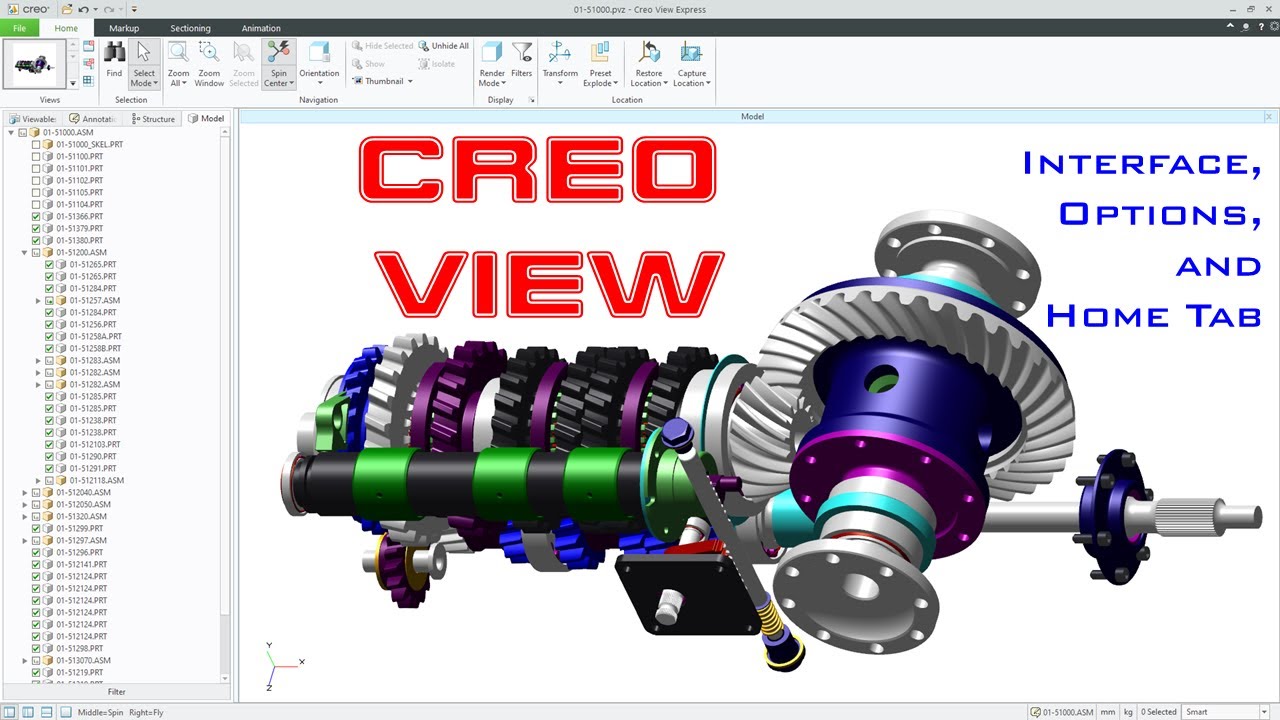Expand the 01-512118.ASM node

38,480
